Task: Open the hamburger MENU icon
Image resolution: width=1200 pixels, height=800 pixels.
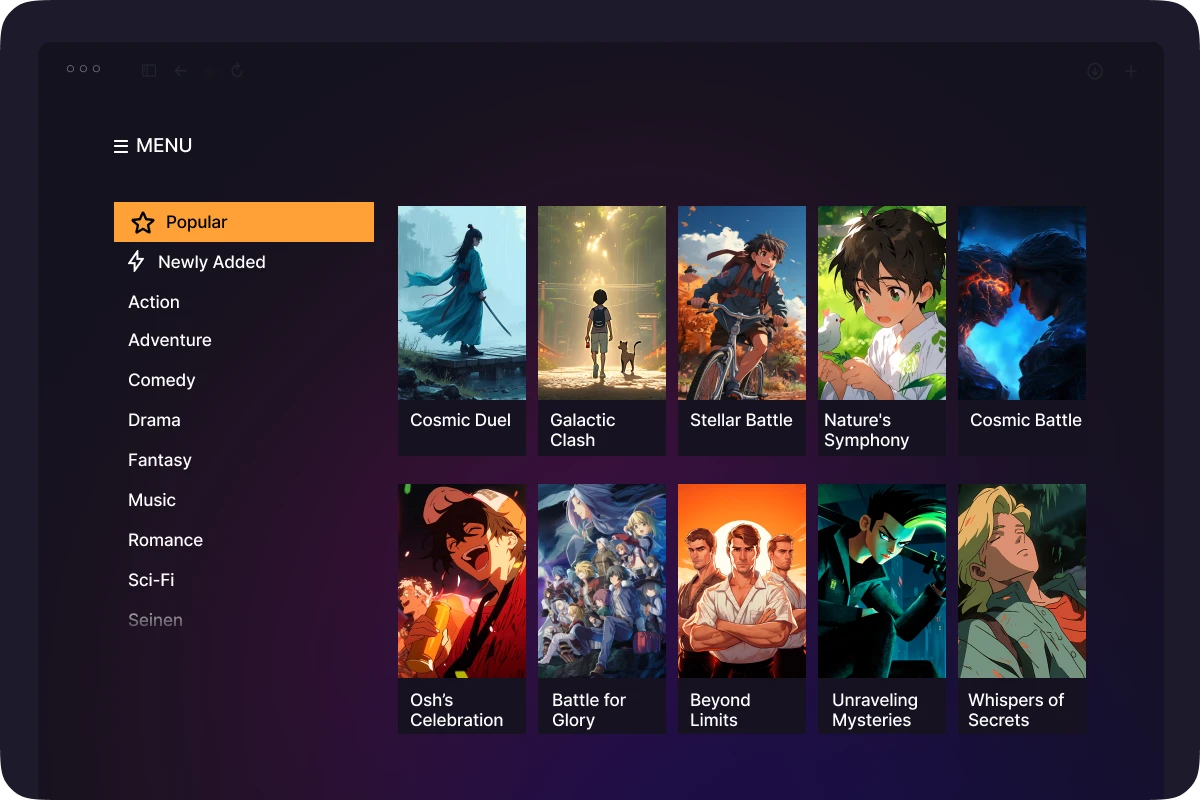Action: pos(118,145)
